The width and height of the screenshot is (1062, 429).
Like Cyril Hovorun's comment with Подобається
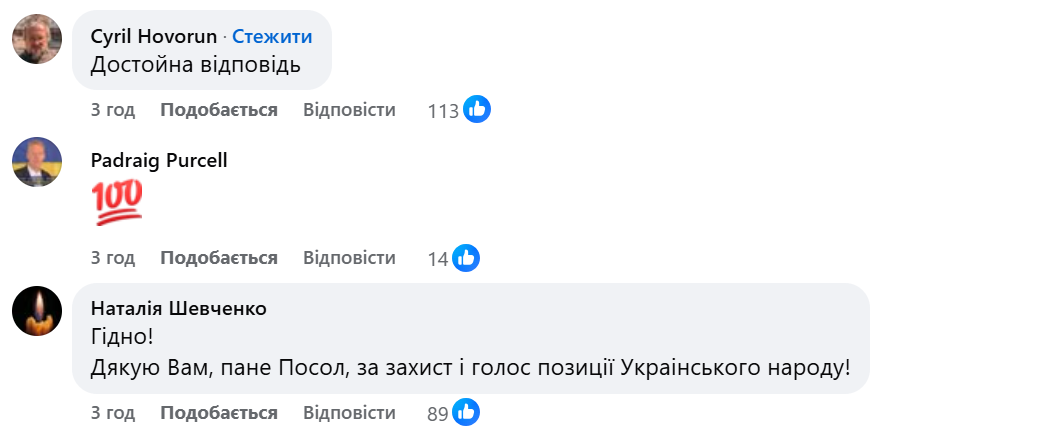219,110
